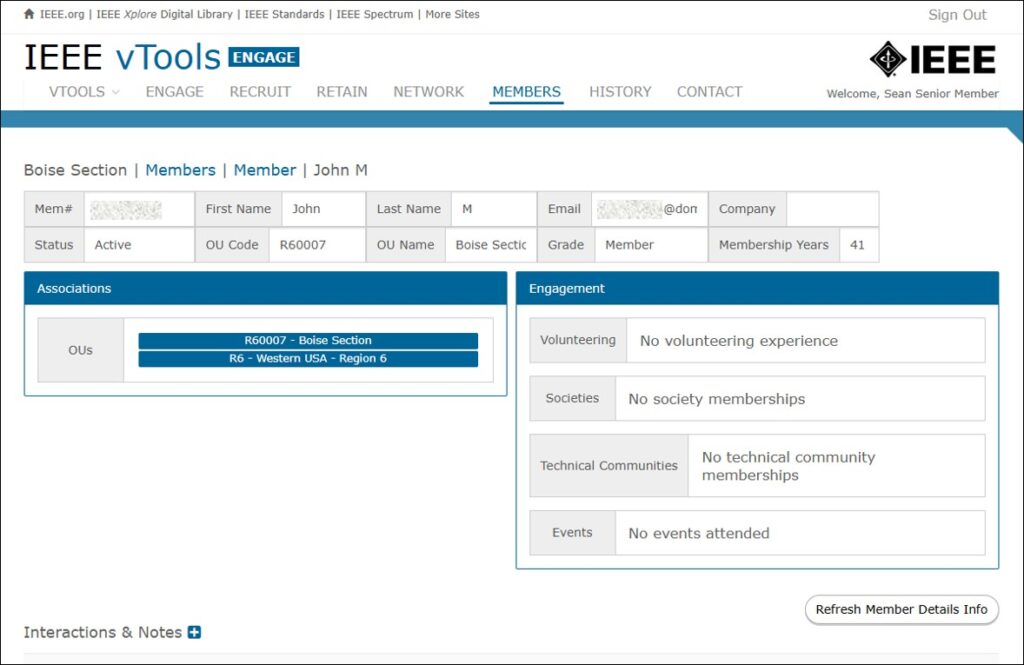Click Refresh Member Details Info button
This screenshot has width=1024, height=665.
[x=901, y=609]
